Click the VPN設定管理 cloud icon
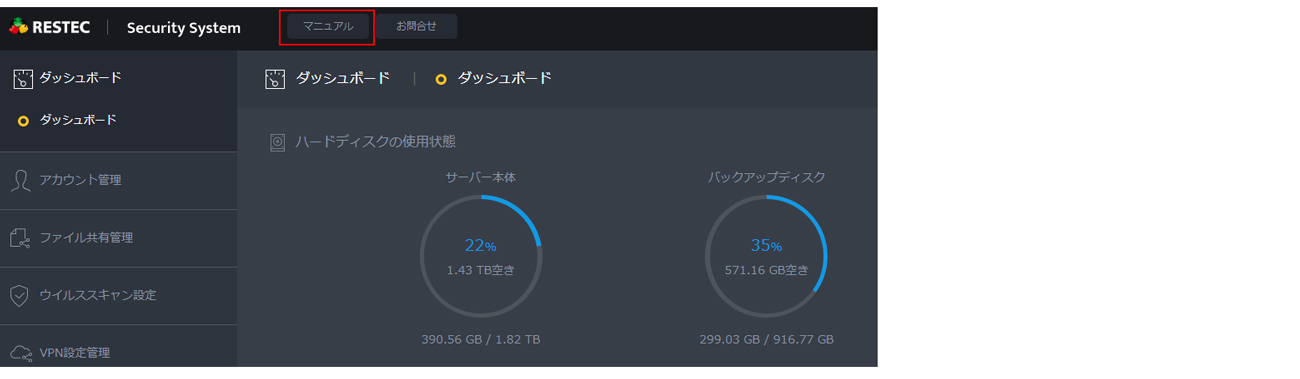Viewport: 1300px width, 379px height. click(21, 353)
